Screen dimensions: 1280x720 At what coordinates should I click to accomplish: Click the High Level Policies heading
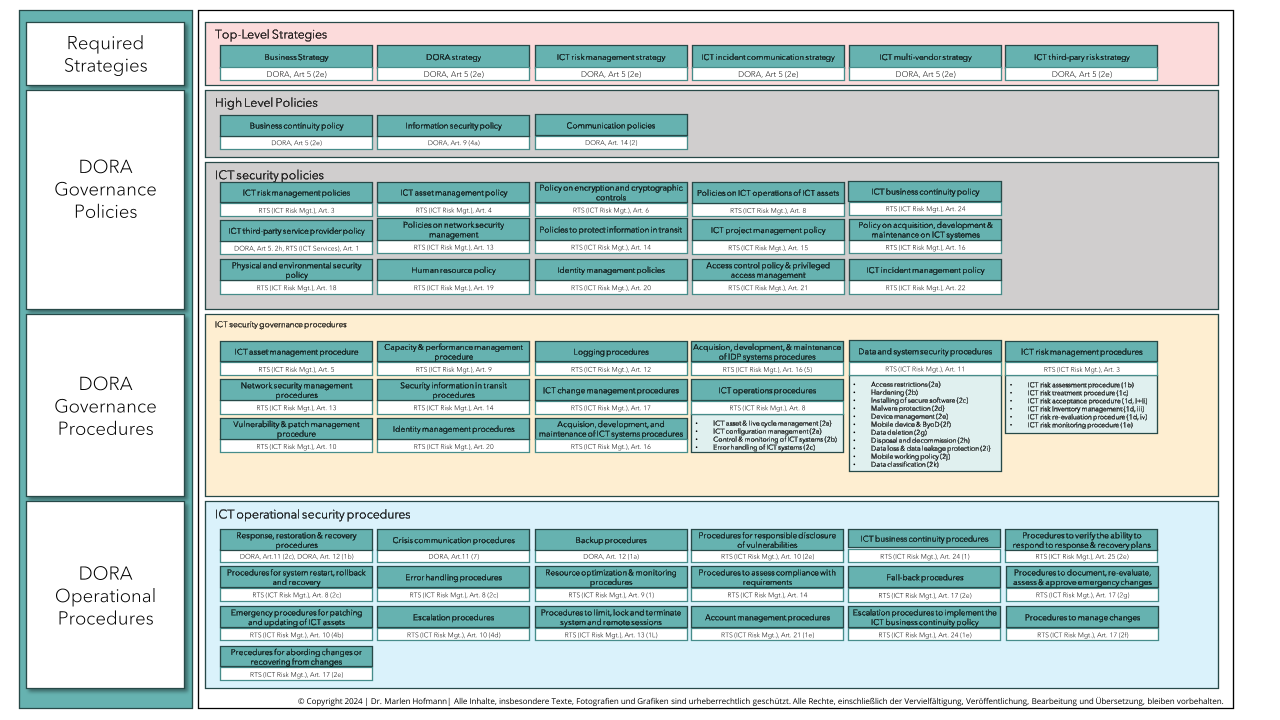(266, 102)
